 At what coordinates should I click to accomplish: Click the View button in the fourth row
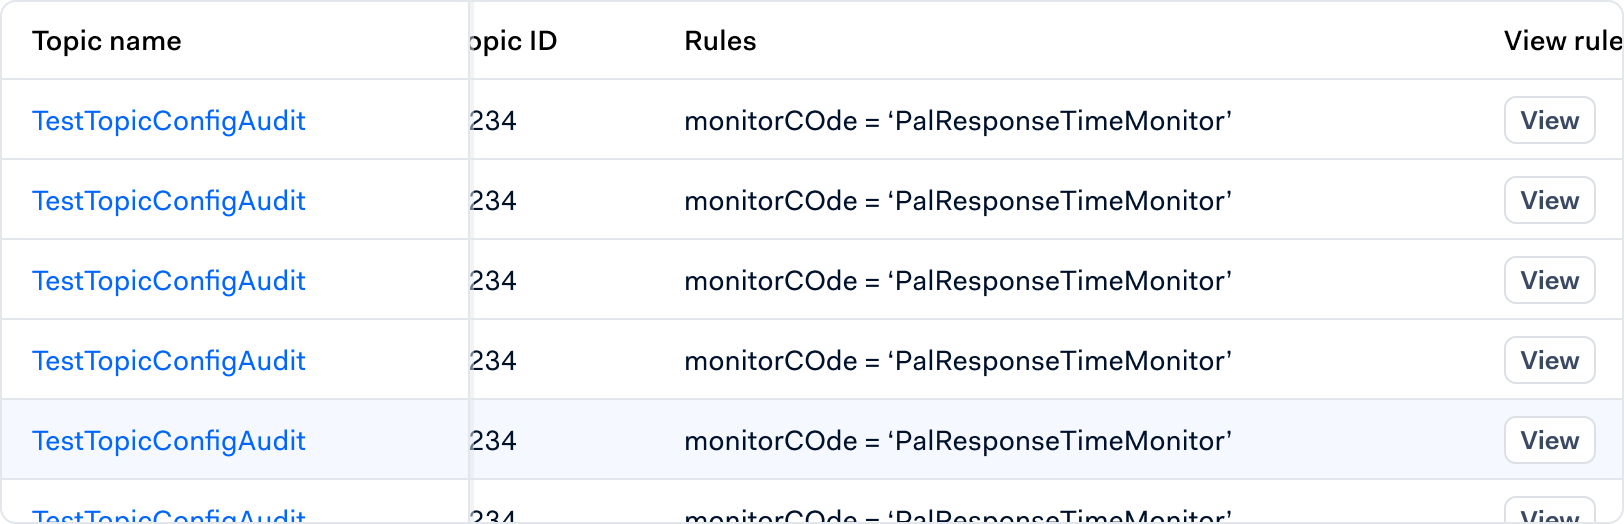[x=1550, y=360]
